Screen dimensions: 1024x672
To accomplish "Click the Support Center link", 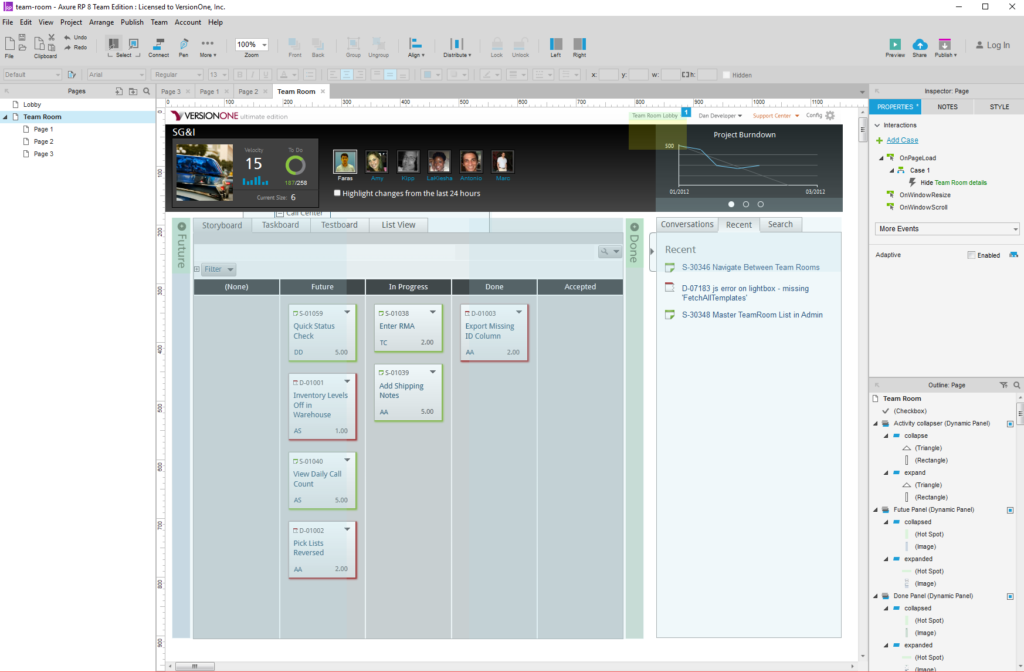I will [771, 116].
